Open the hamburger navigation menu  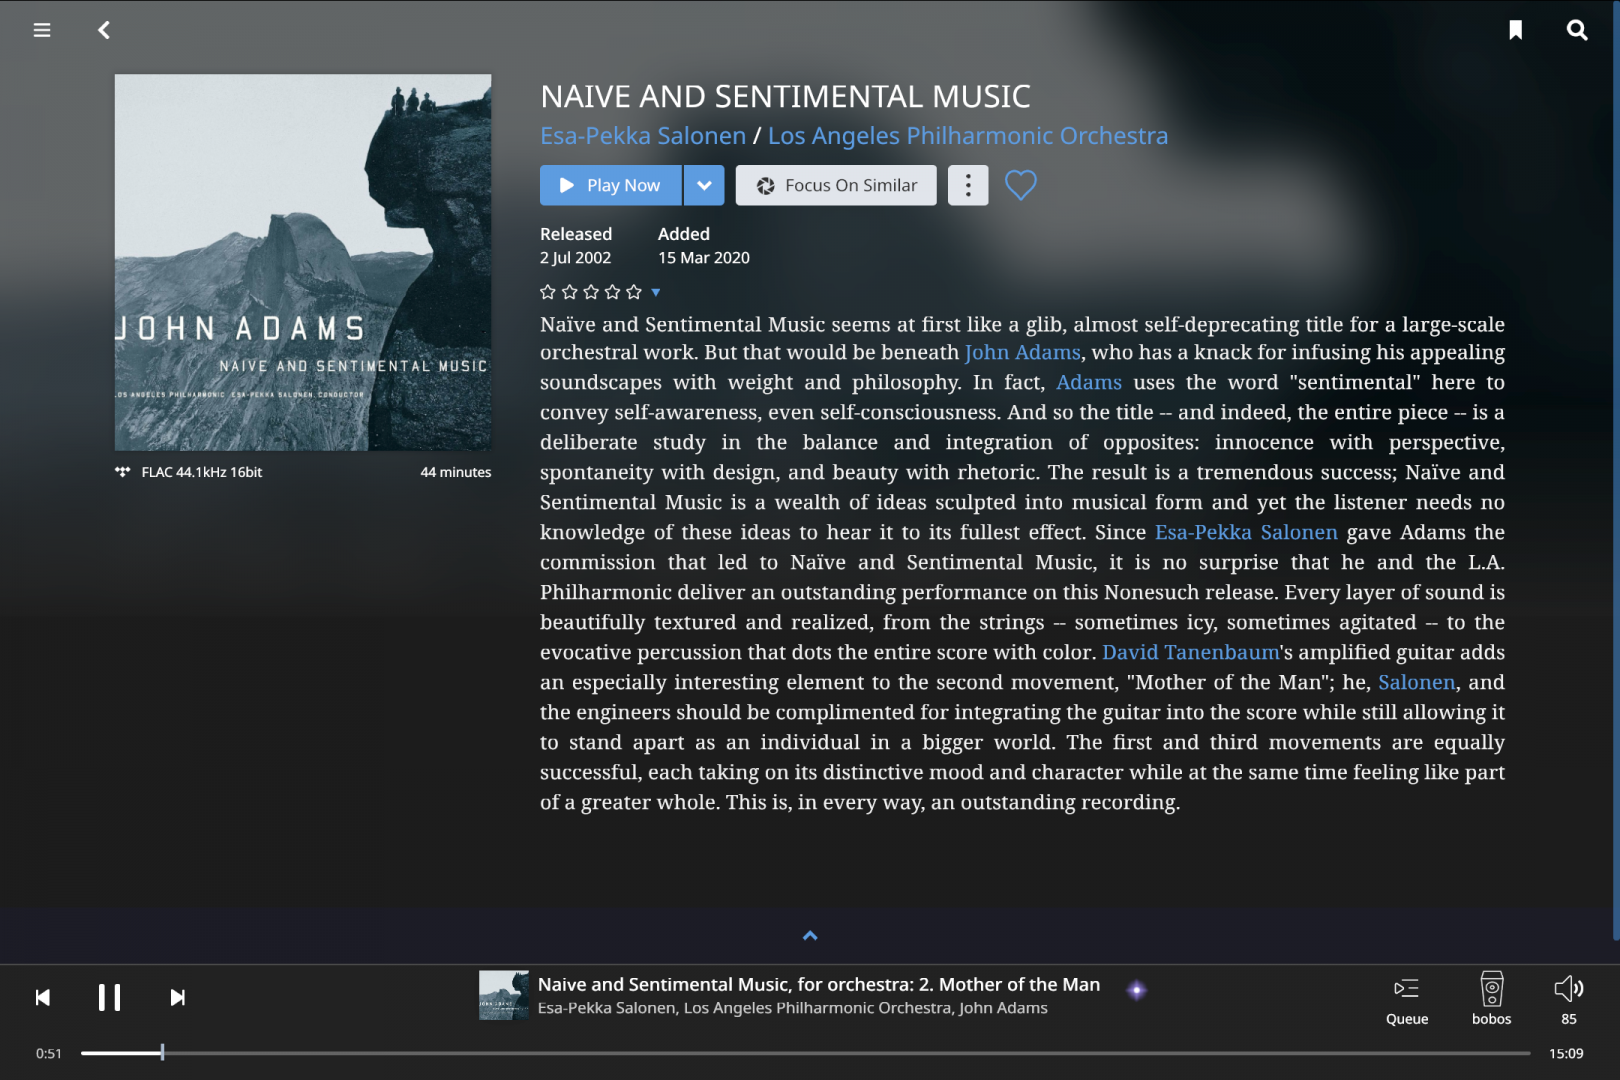click(42, 30)
